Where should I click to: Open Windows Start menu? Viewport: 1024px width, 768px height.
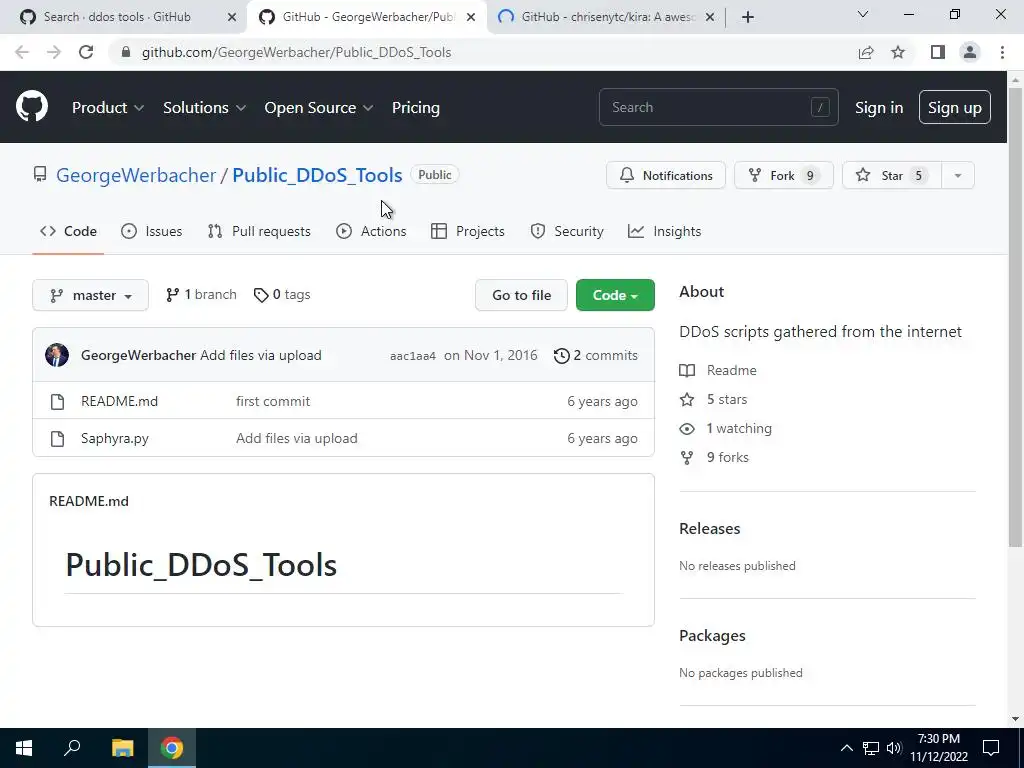(24, 748)
